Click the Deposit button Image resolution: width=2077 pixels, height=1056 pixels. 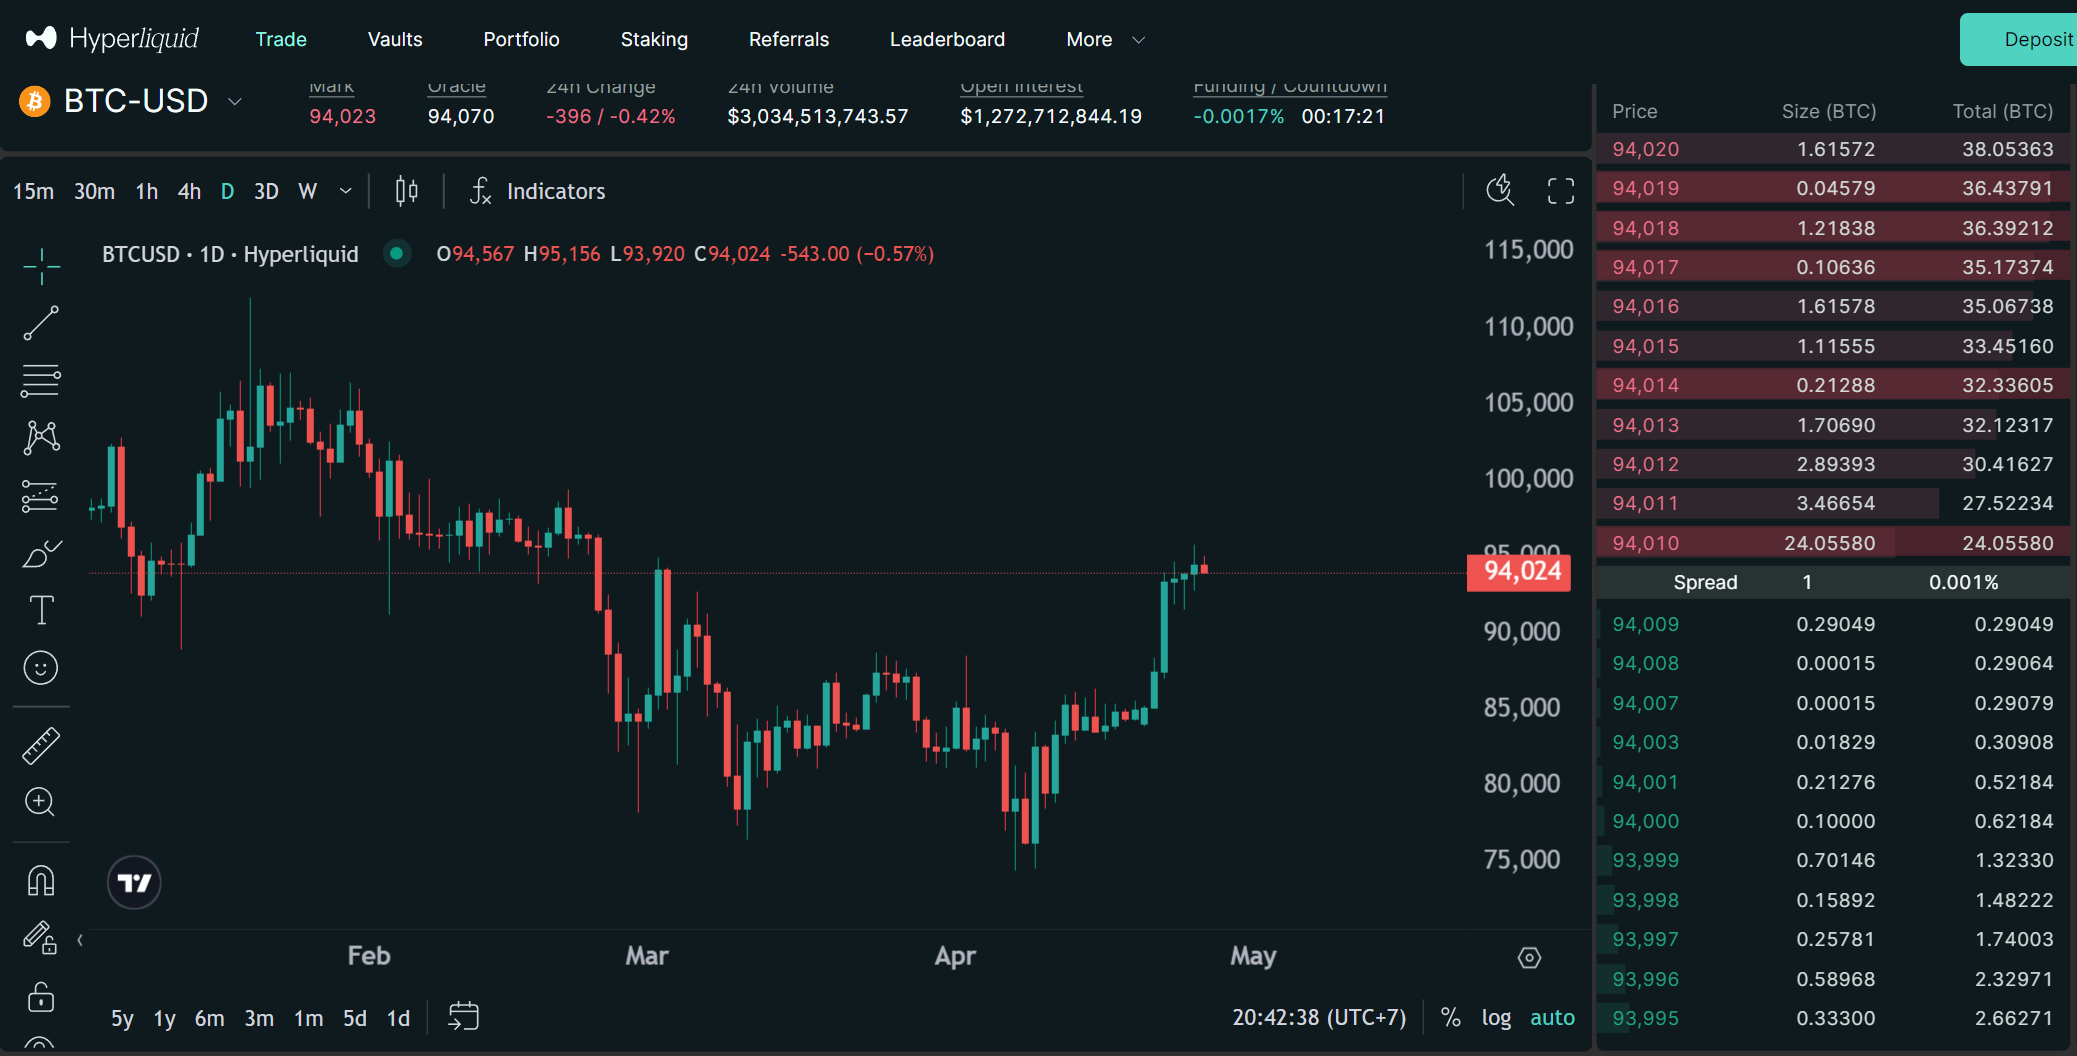pyautogui.click(x=2018, y=39)
